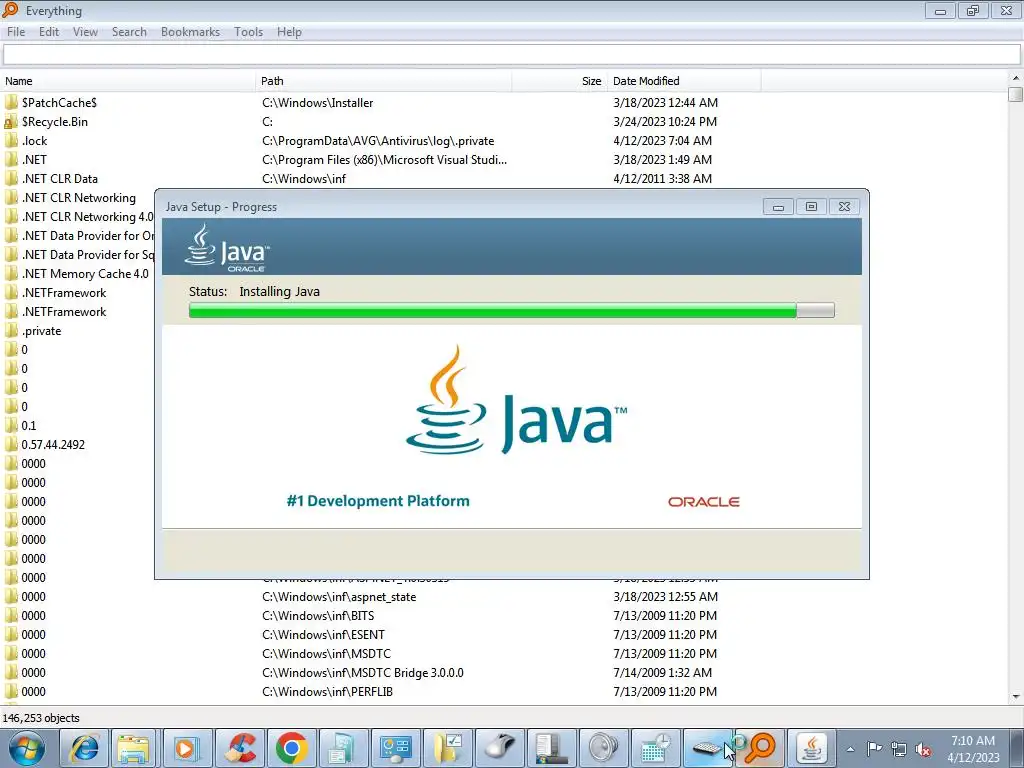This screenshot has height=768, width=1024.
Task: Click path C:\Windows\inf\BITS
Action: pyautogui.click(x=318, y=616)
